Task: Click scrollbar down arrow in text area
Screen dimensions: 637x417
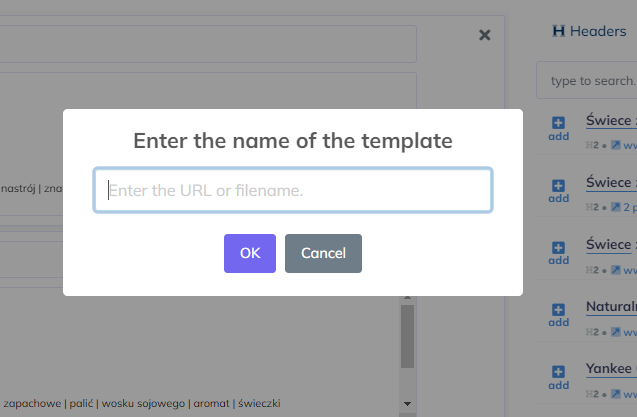Action: coord(406,404)
